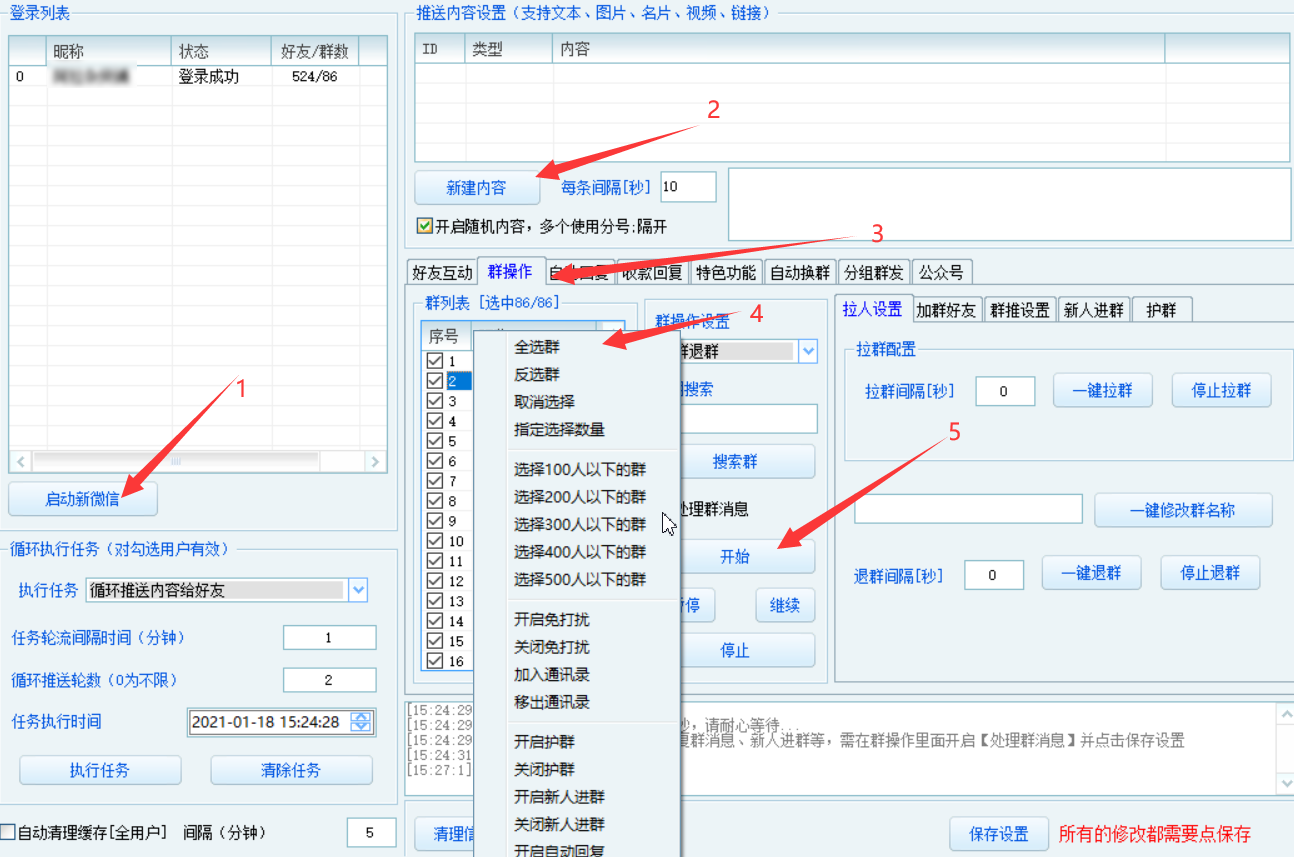Viewport: 1294px width, 857px height.
Task: Select 关闭新人进群 in the menu
Action: point(559,825)
